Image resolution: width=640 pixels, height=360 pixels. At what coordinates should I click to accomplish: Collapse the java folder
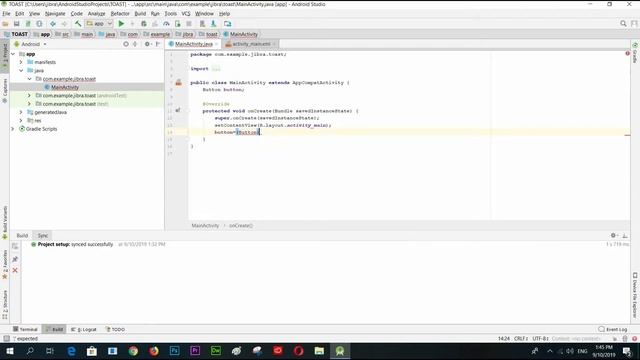pyautogui.click(x=21, y=71)
